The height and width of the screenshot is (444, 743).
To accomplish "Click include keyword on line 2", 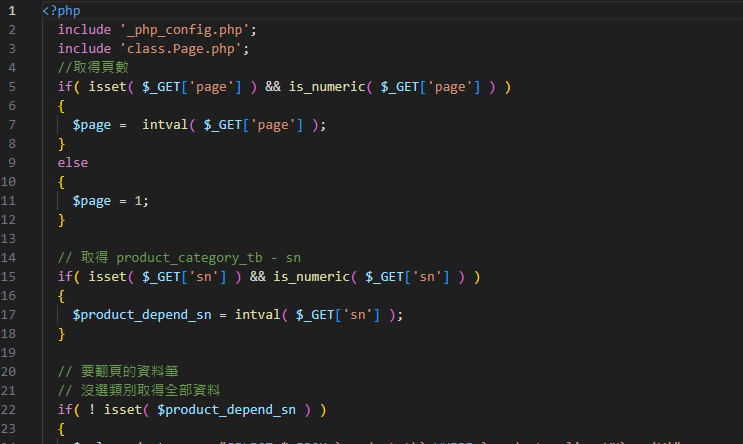I will point(84,30).
